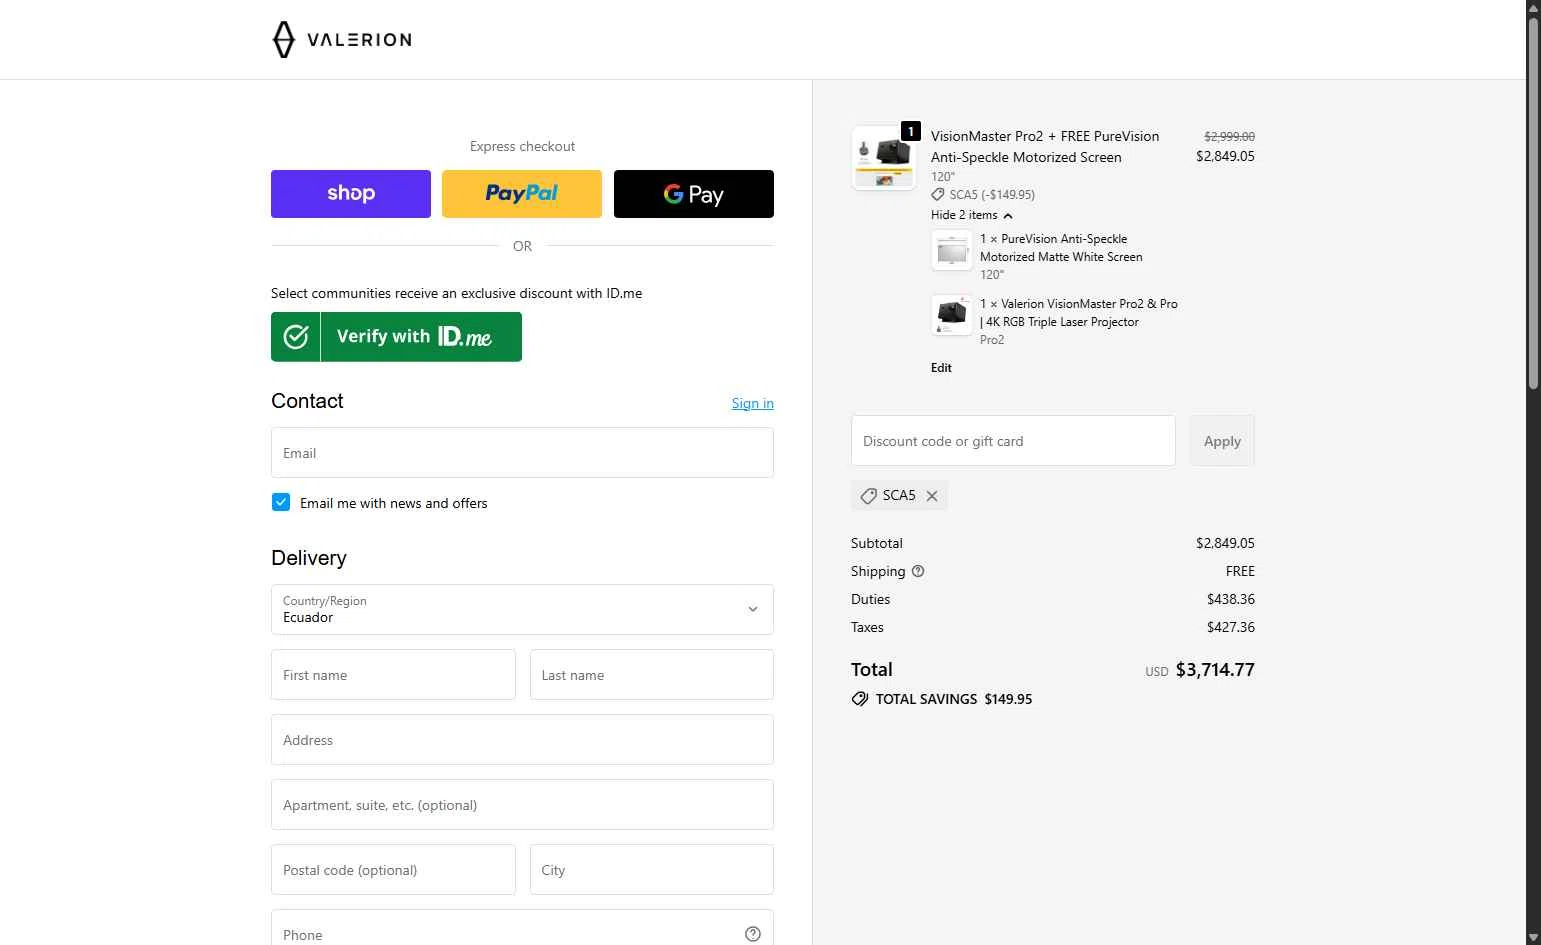The image size is (1541, 945).
Task: Focus the City input field
Action: click(652, 870)
